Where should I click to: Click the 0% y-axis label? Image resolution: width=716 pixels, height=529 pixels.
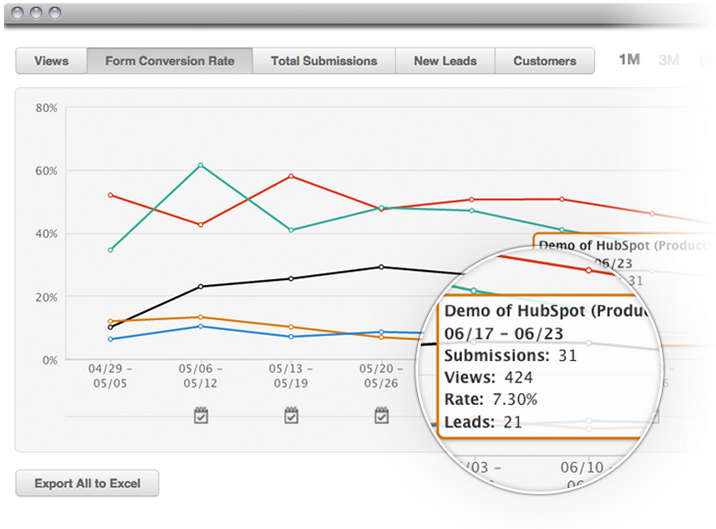50,360
